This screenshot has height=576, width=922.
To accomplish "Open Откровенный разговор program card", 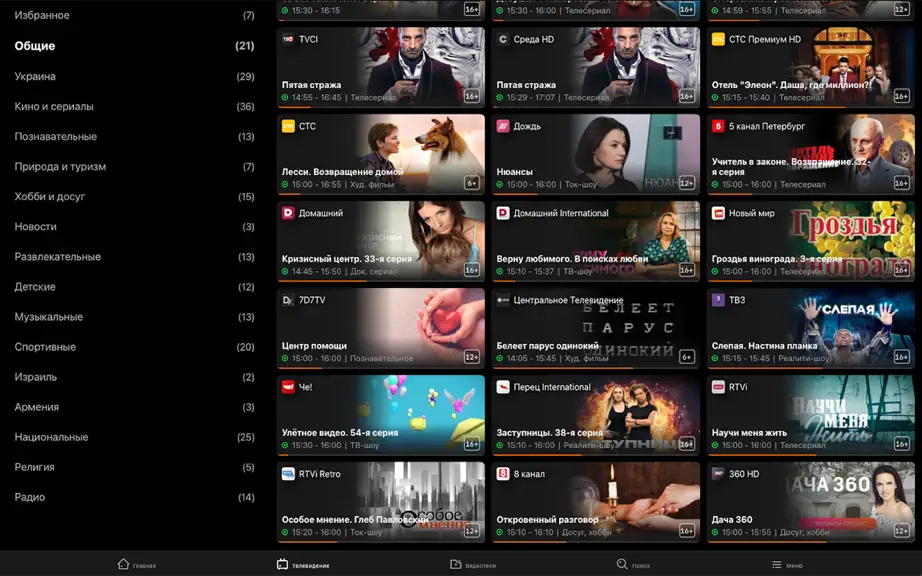I will [596, 503].
